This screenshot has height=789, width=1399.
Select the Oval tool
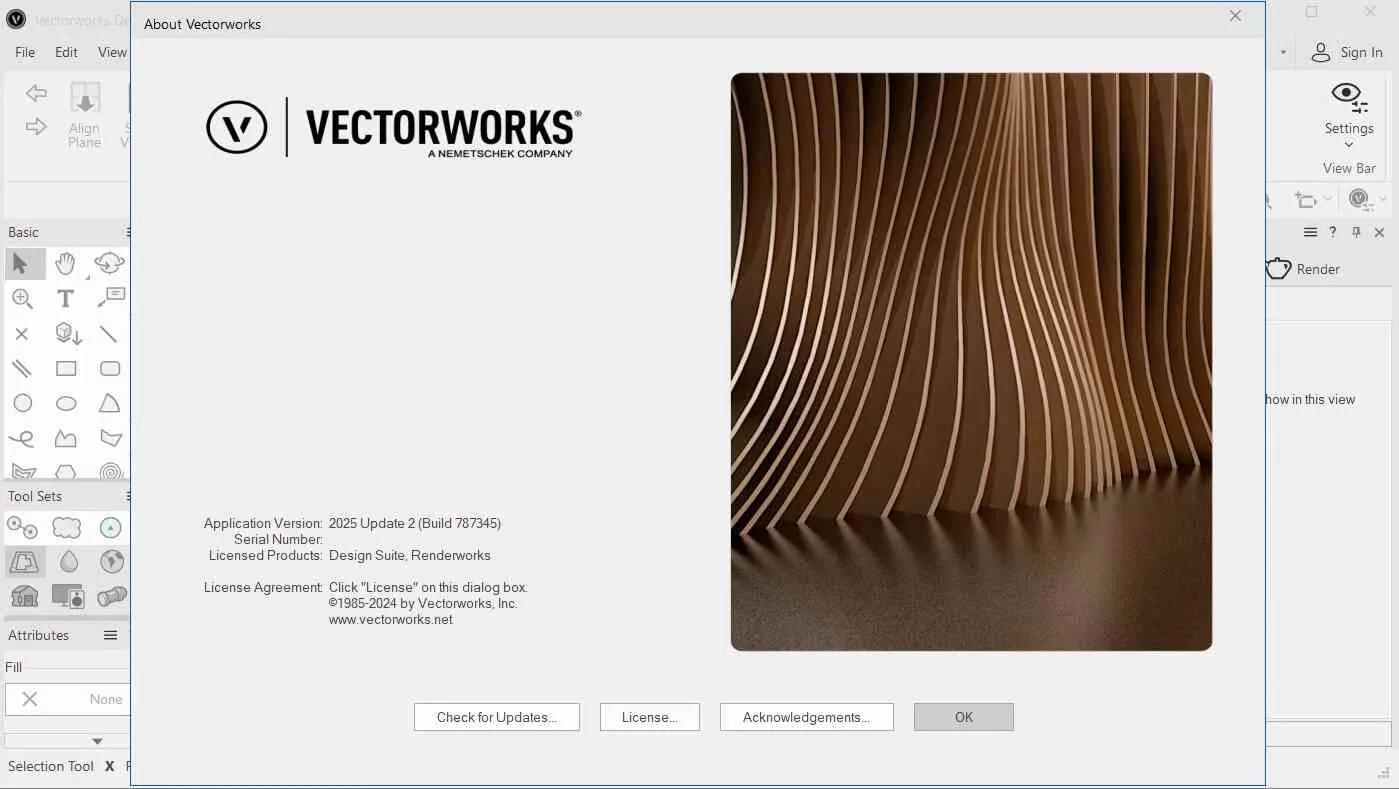pyautogui.click(x=66, y=404)
